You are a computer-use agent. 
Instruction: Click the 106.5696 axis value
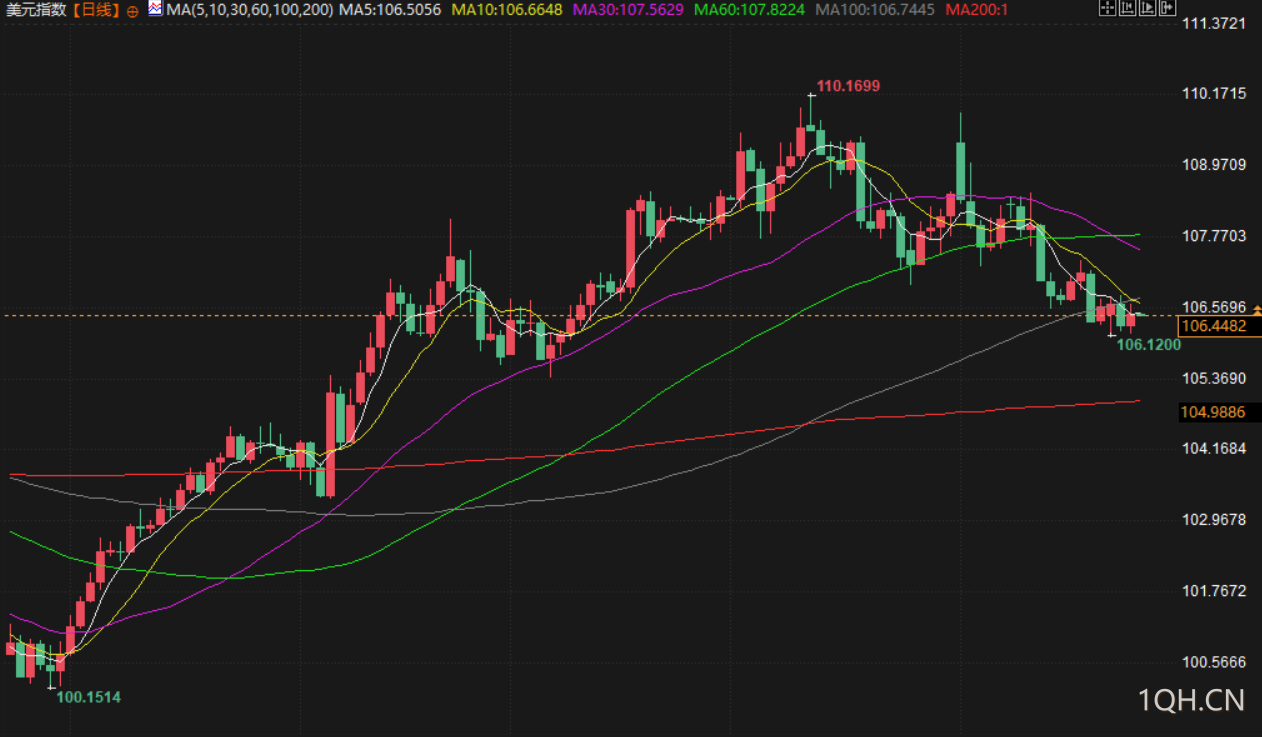point(1214,307)
